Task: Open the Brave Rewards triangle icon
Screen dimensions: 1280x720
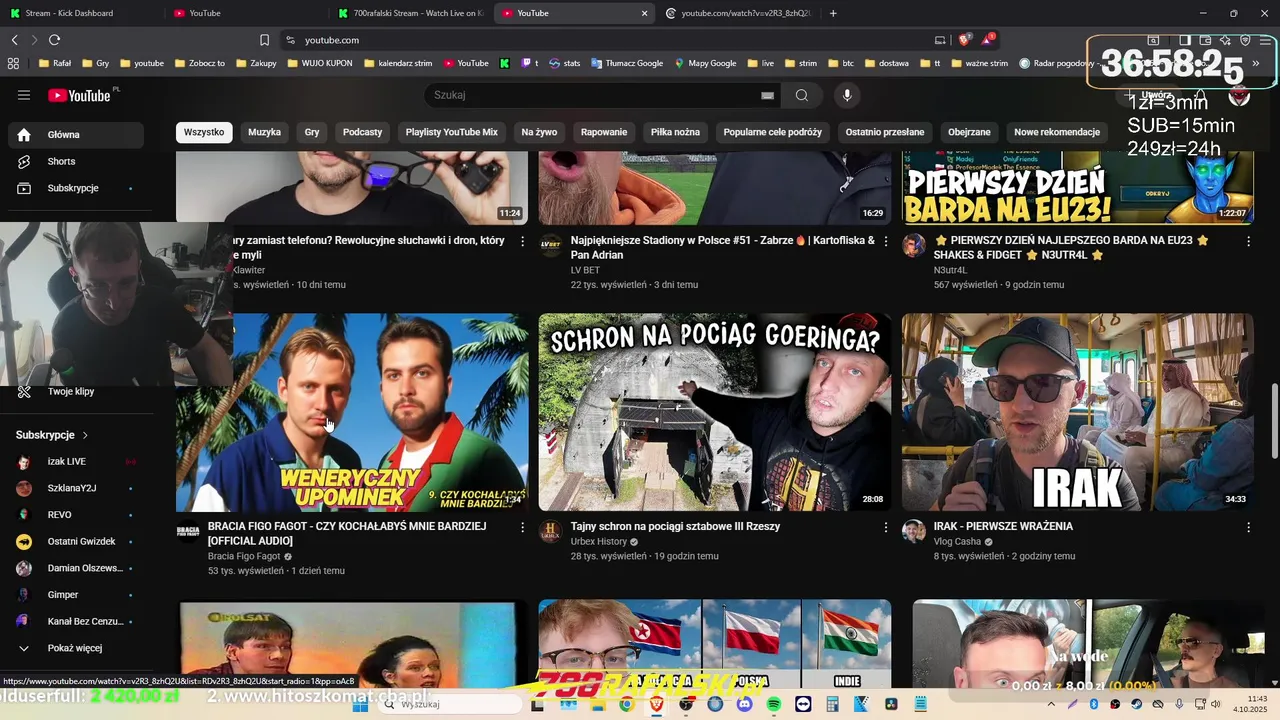Action: 988,40
